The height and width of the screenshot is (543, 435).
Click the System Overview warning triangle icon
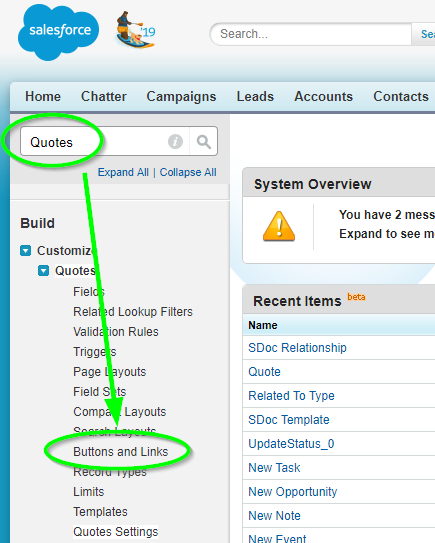[279, 226]
